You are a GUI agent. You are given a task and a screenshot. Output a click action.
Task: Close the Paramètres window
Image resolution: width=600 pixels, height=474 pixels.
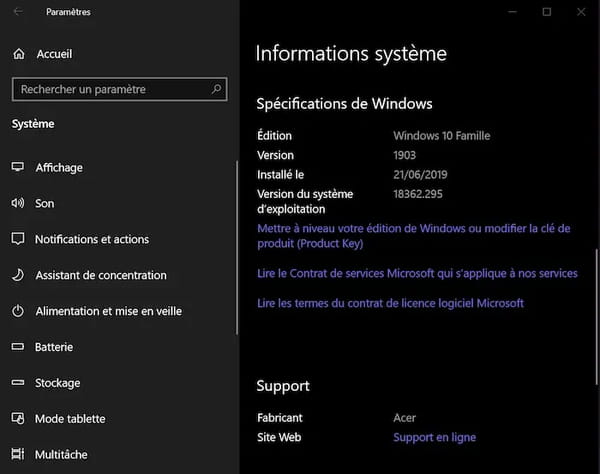(x=581, y=12)
